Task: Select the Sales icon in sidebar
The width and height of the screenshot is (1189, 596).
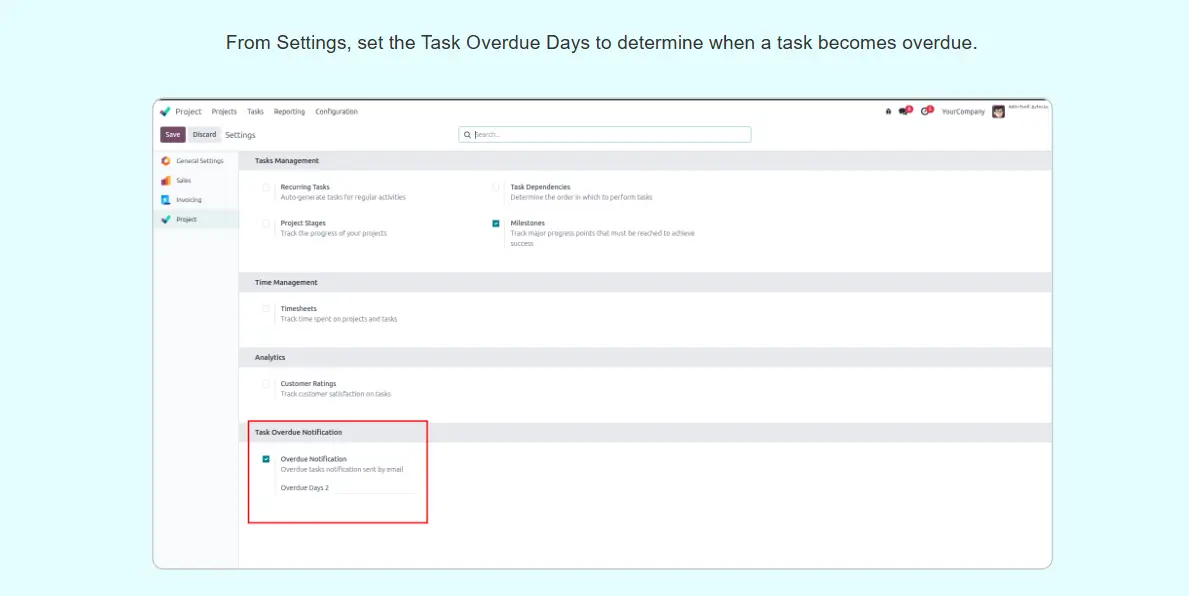Action: 166,181
